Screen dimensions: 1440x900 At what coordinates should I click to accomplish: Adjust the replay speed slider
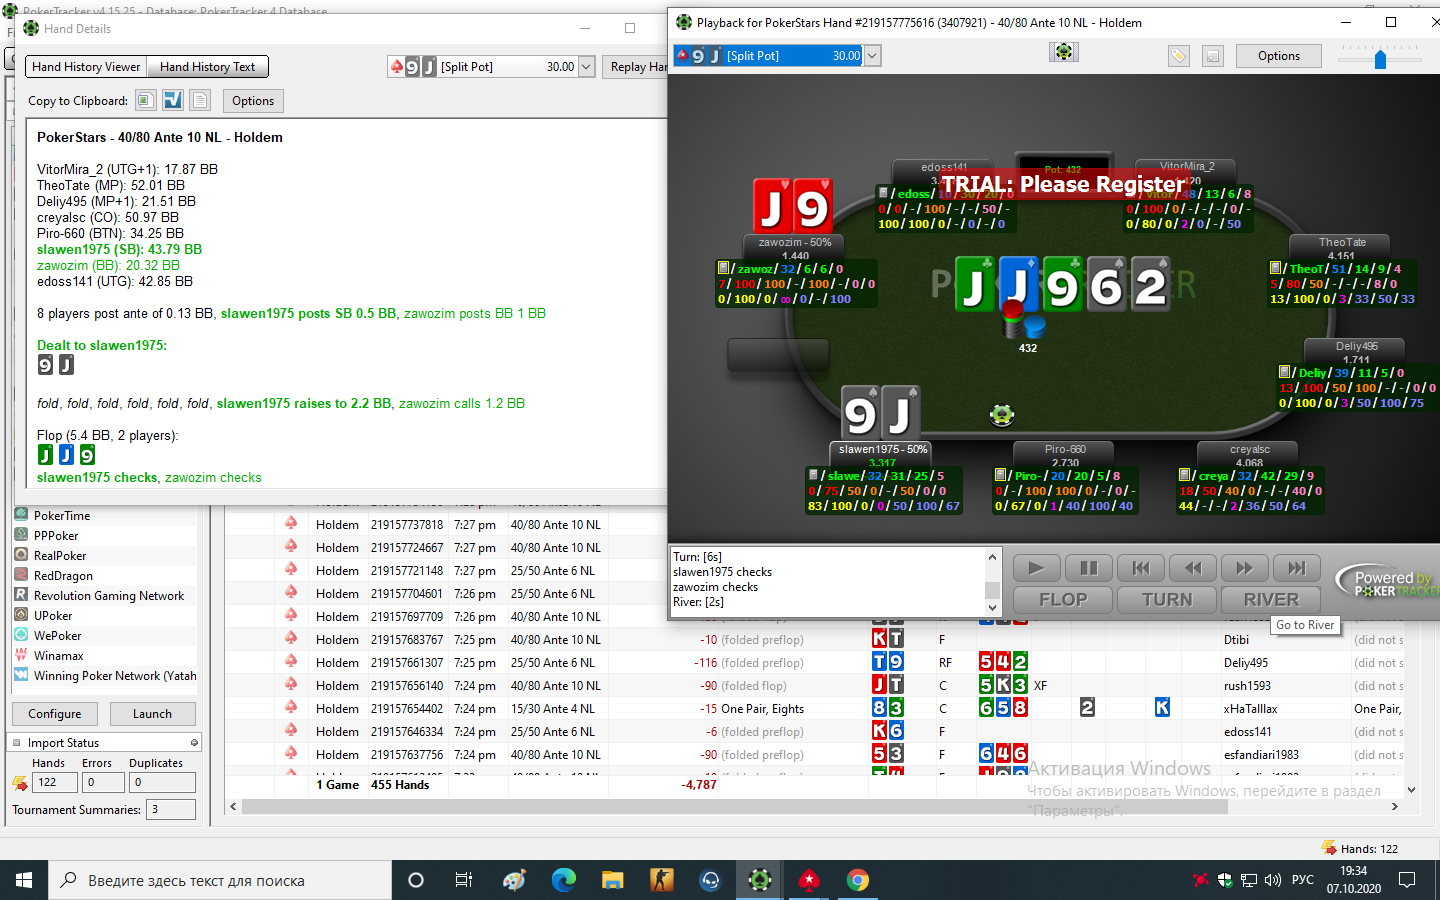coord(1380,59)
